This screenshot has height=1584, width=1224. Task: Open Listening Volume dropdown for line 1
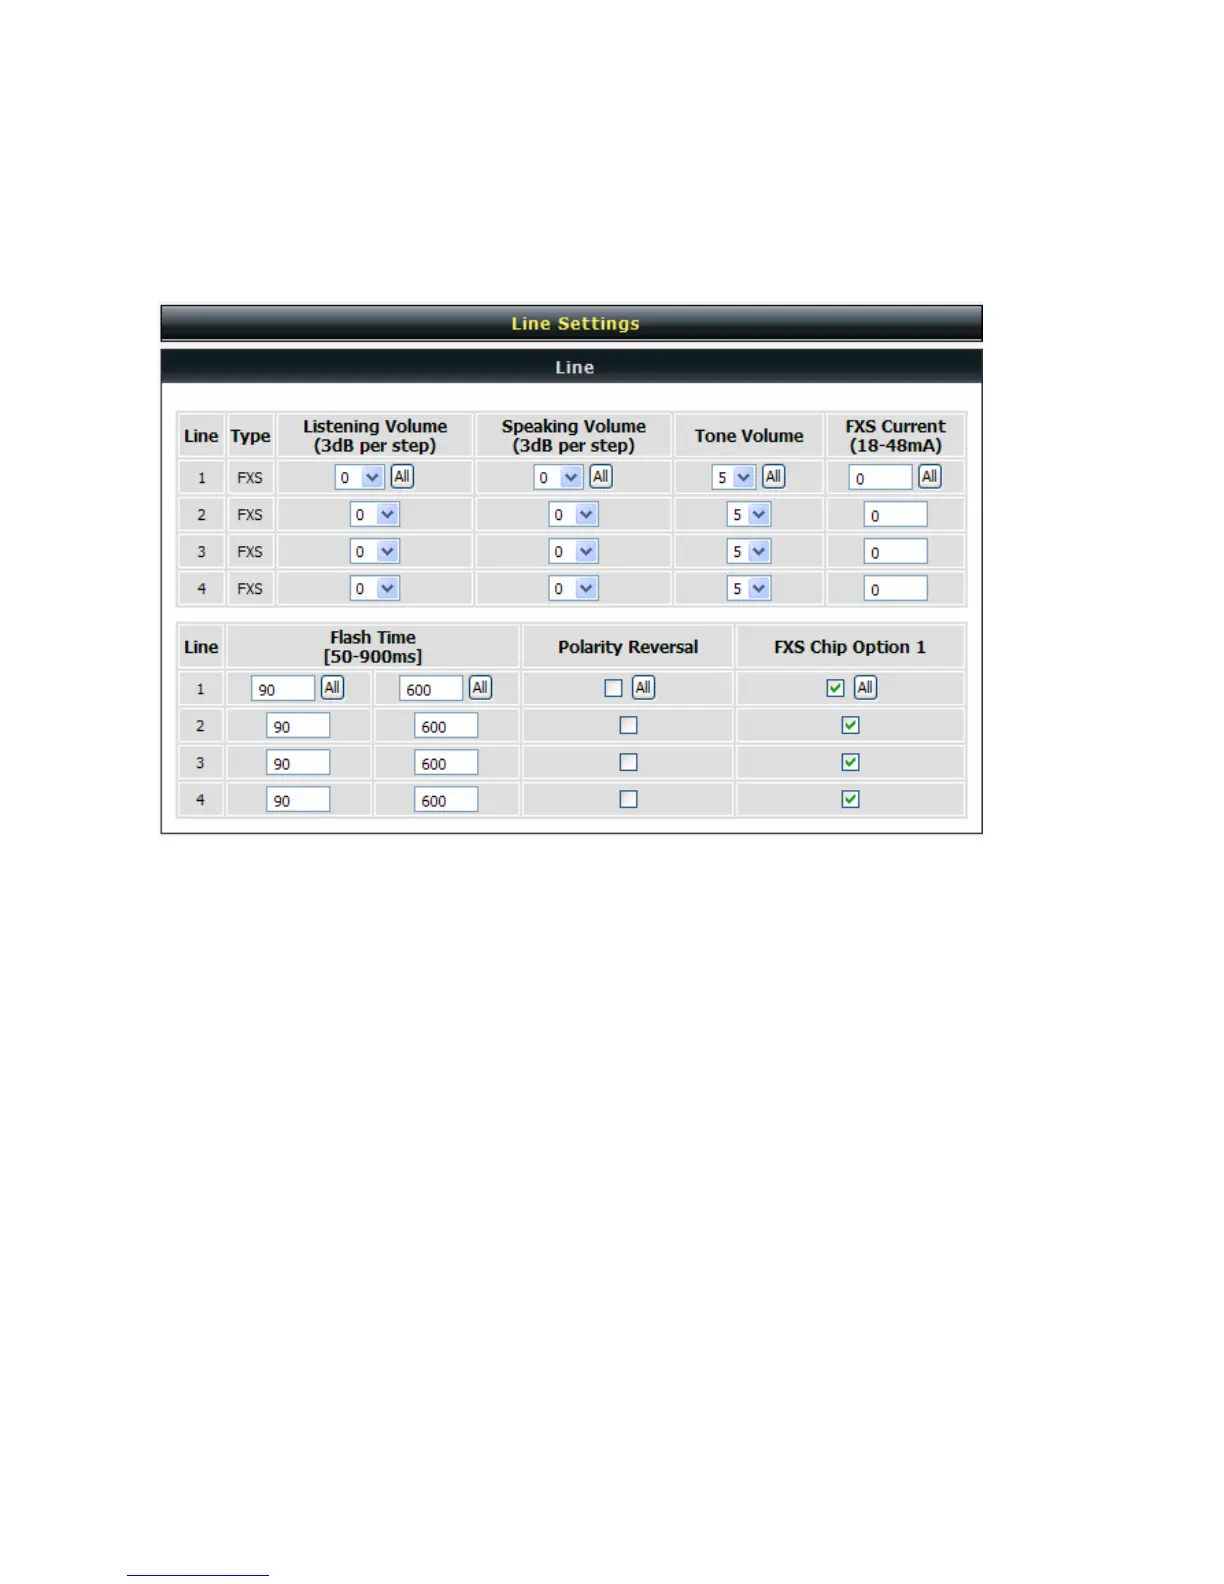(359, 478)
